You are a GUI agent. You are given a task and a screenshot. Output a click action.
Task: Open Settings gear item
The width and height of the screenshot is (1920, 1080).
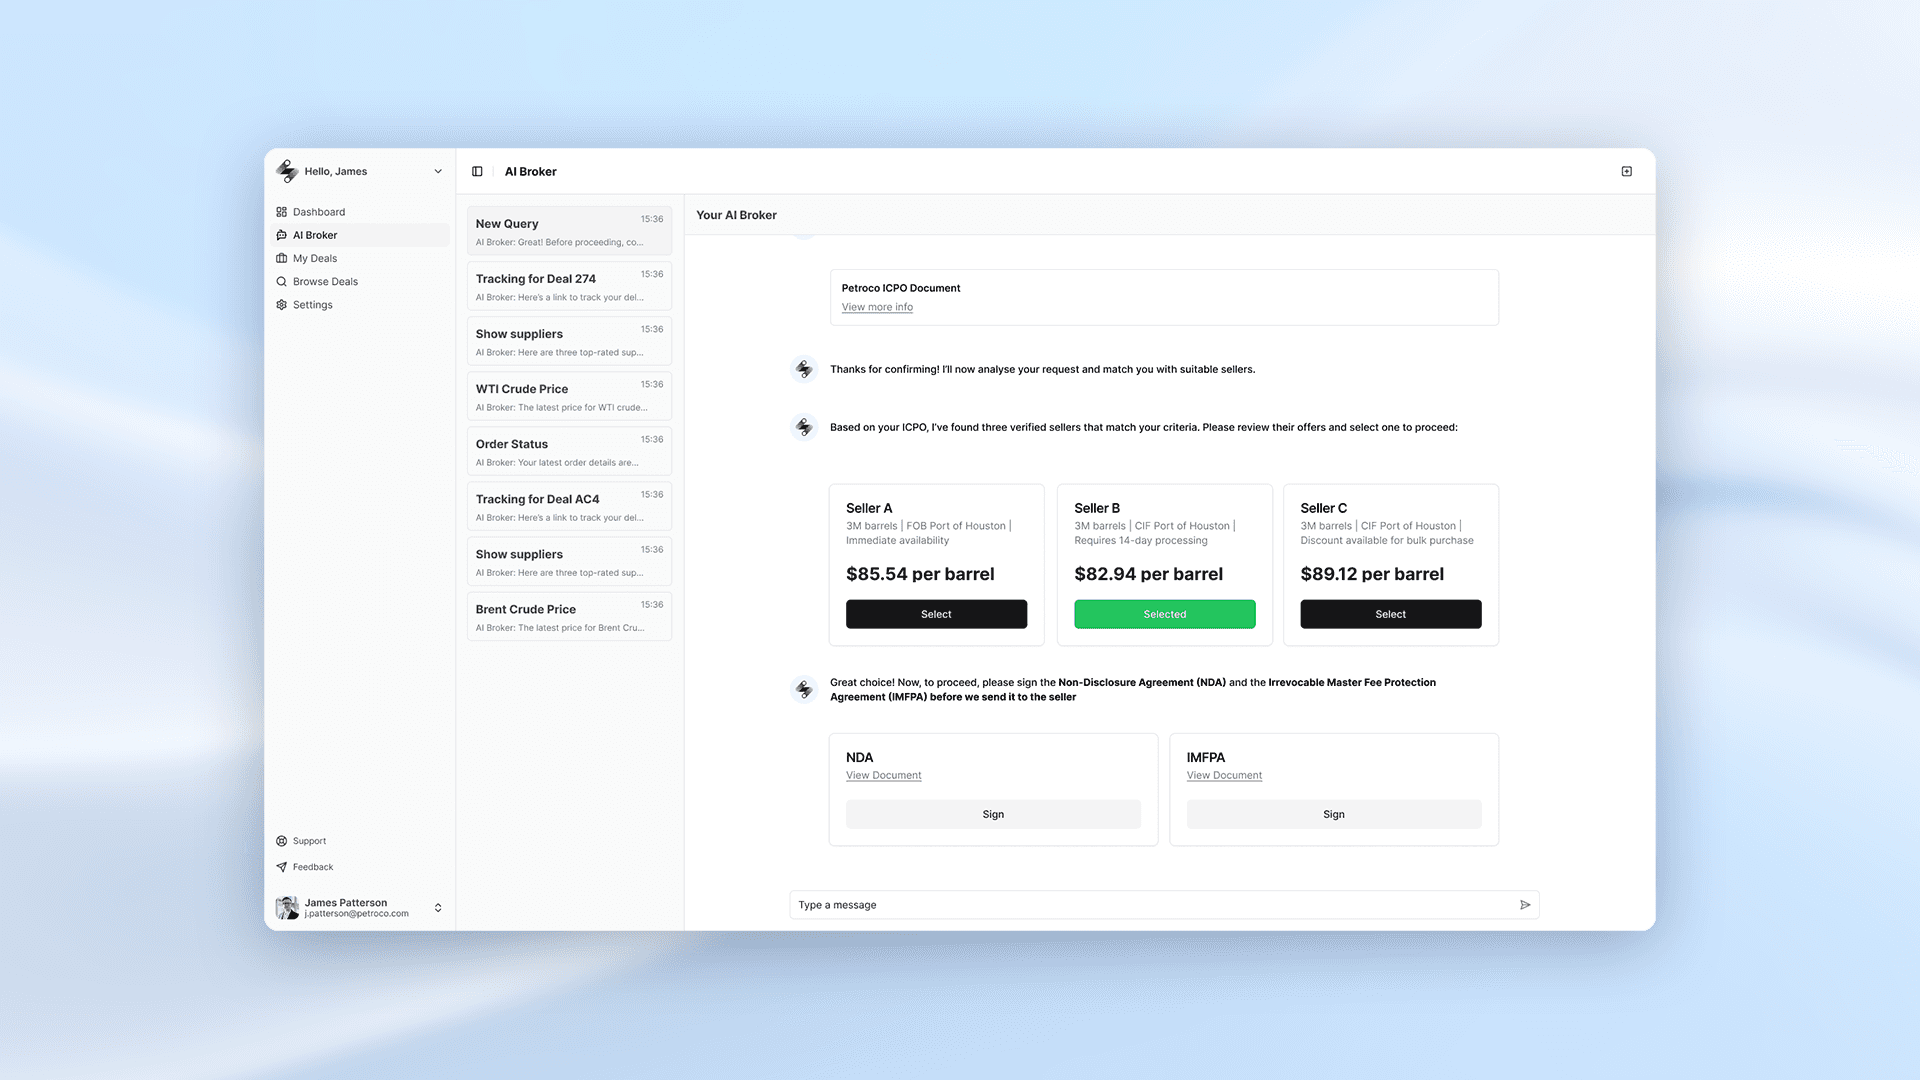point(312,305)
